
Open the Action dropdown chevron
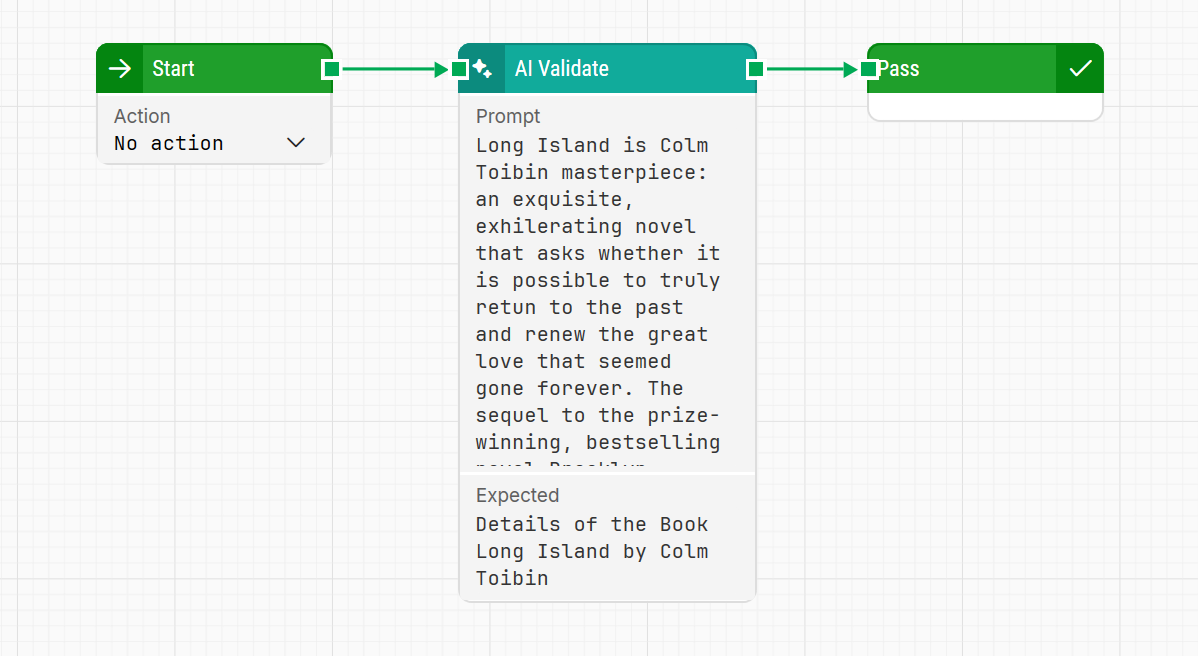(x=296, y=143)
